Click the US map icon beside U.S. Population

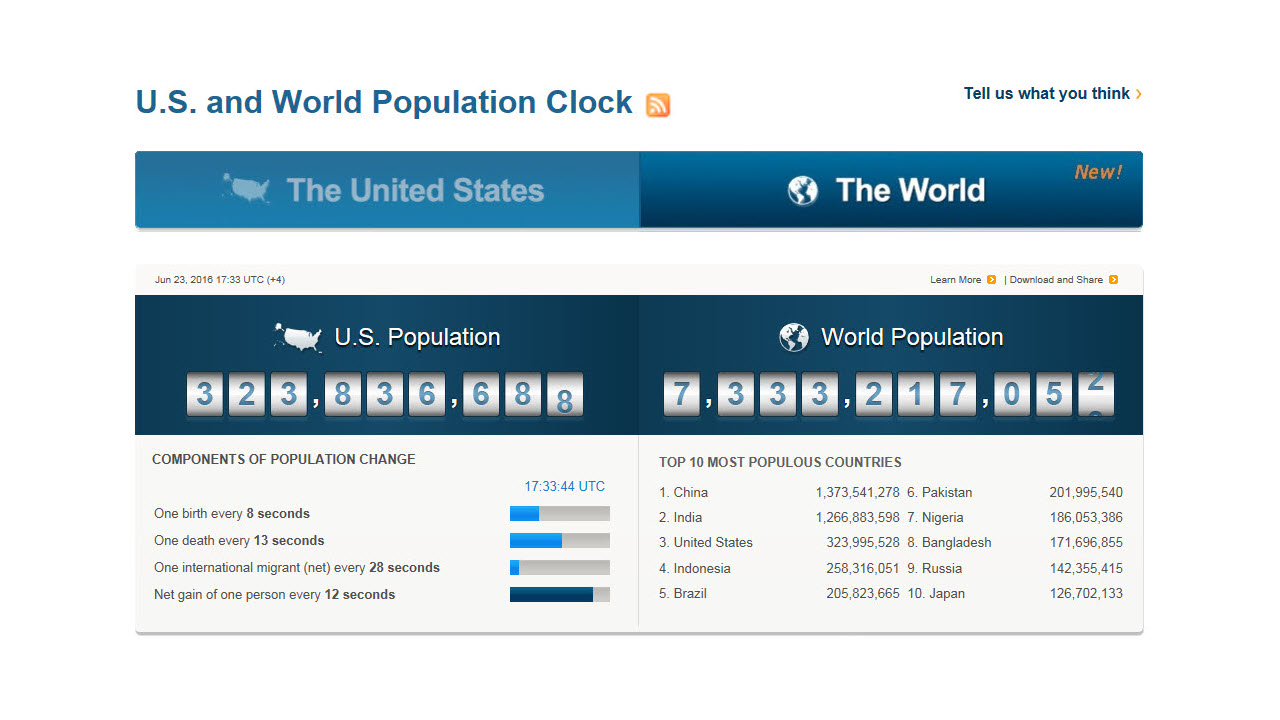pos(298,338)
